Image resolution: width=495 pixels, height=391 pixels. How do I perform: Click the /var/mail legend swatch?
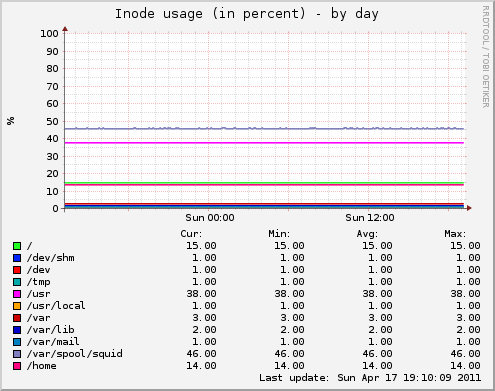click(17, 342)
